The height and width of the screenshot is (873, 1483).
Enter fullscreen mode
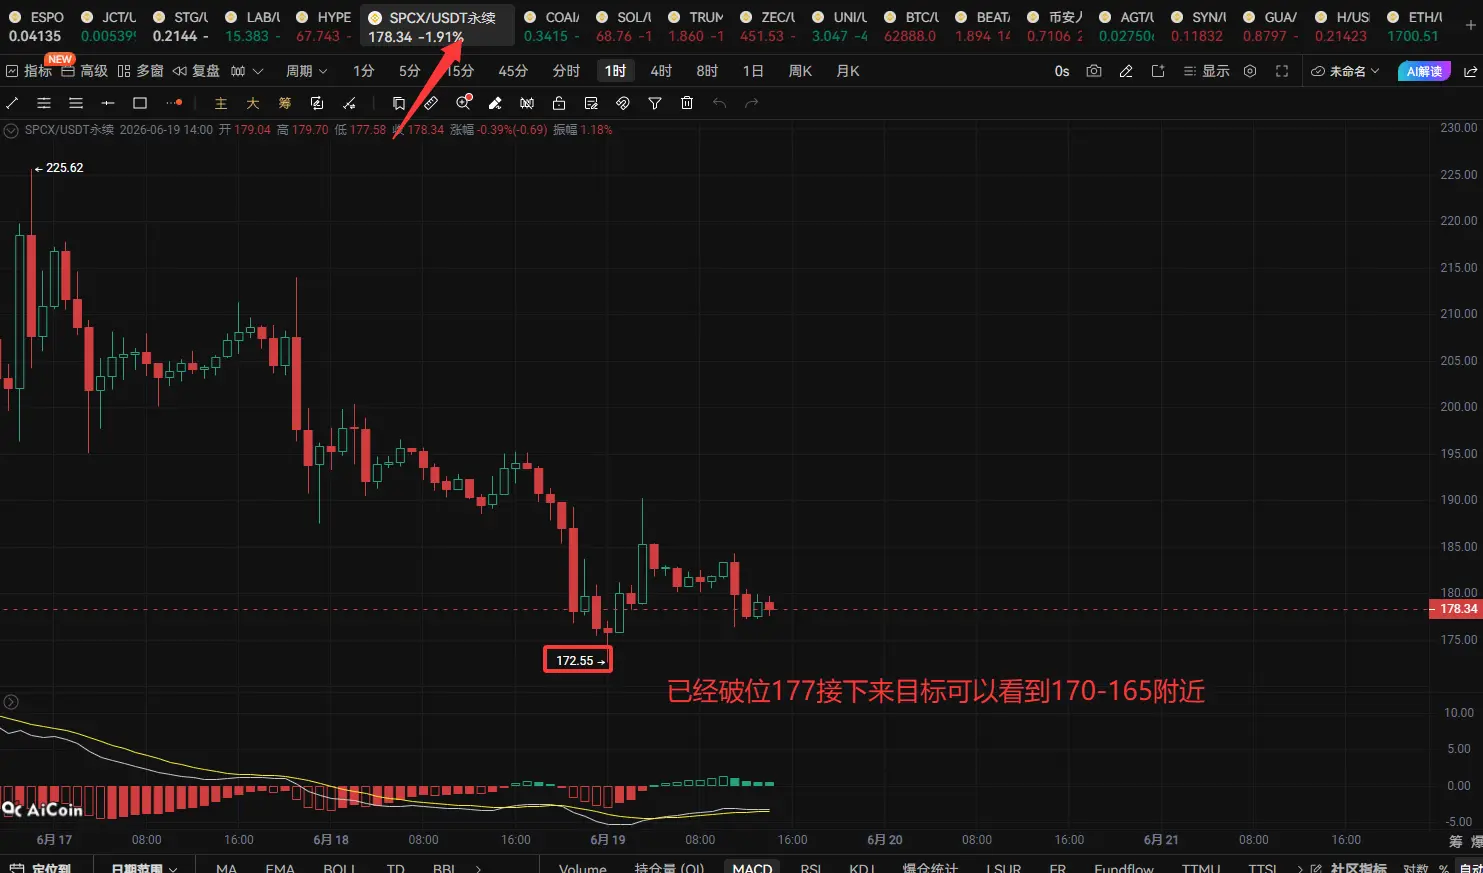pos(1282,71)
